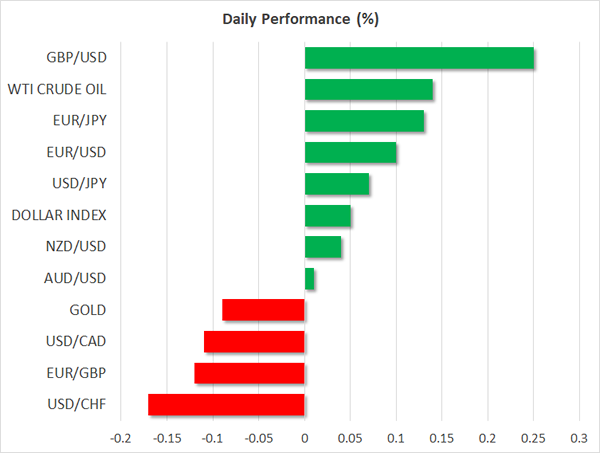Click the NZD/USD green bar
600x453 pixels.
(x=322, y=247)
